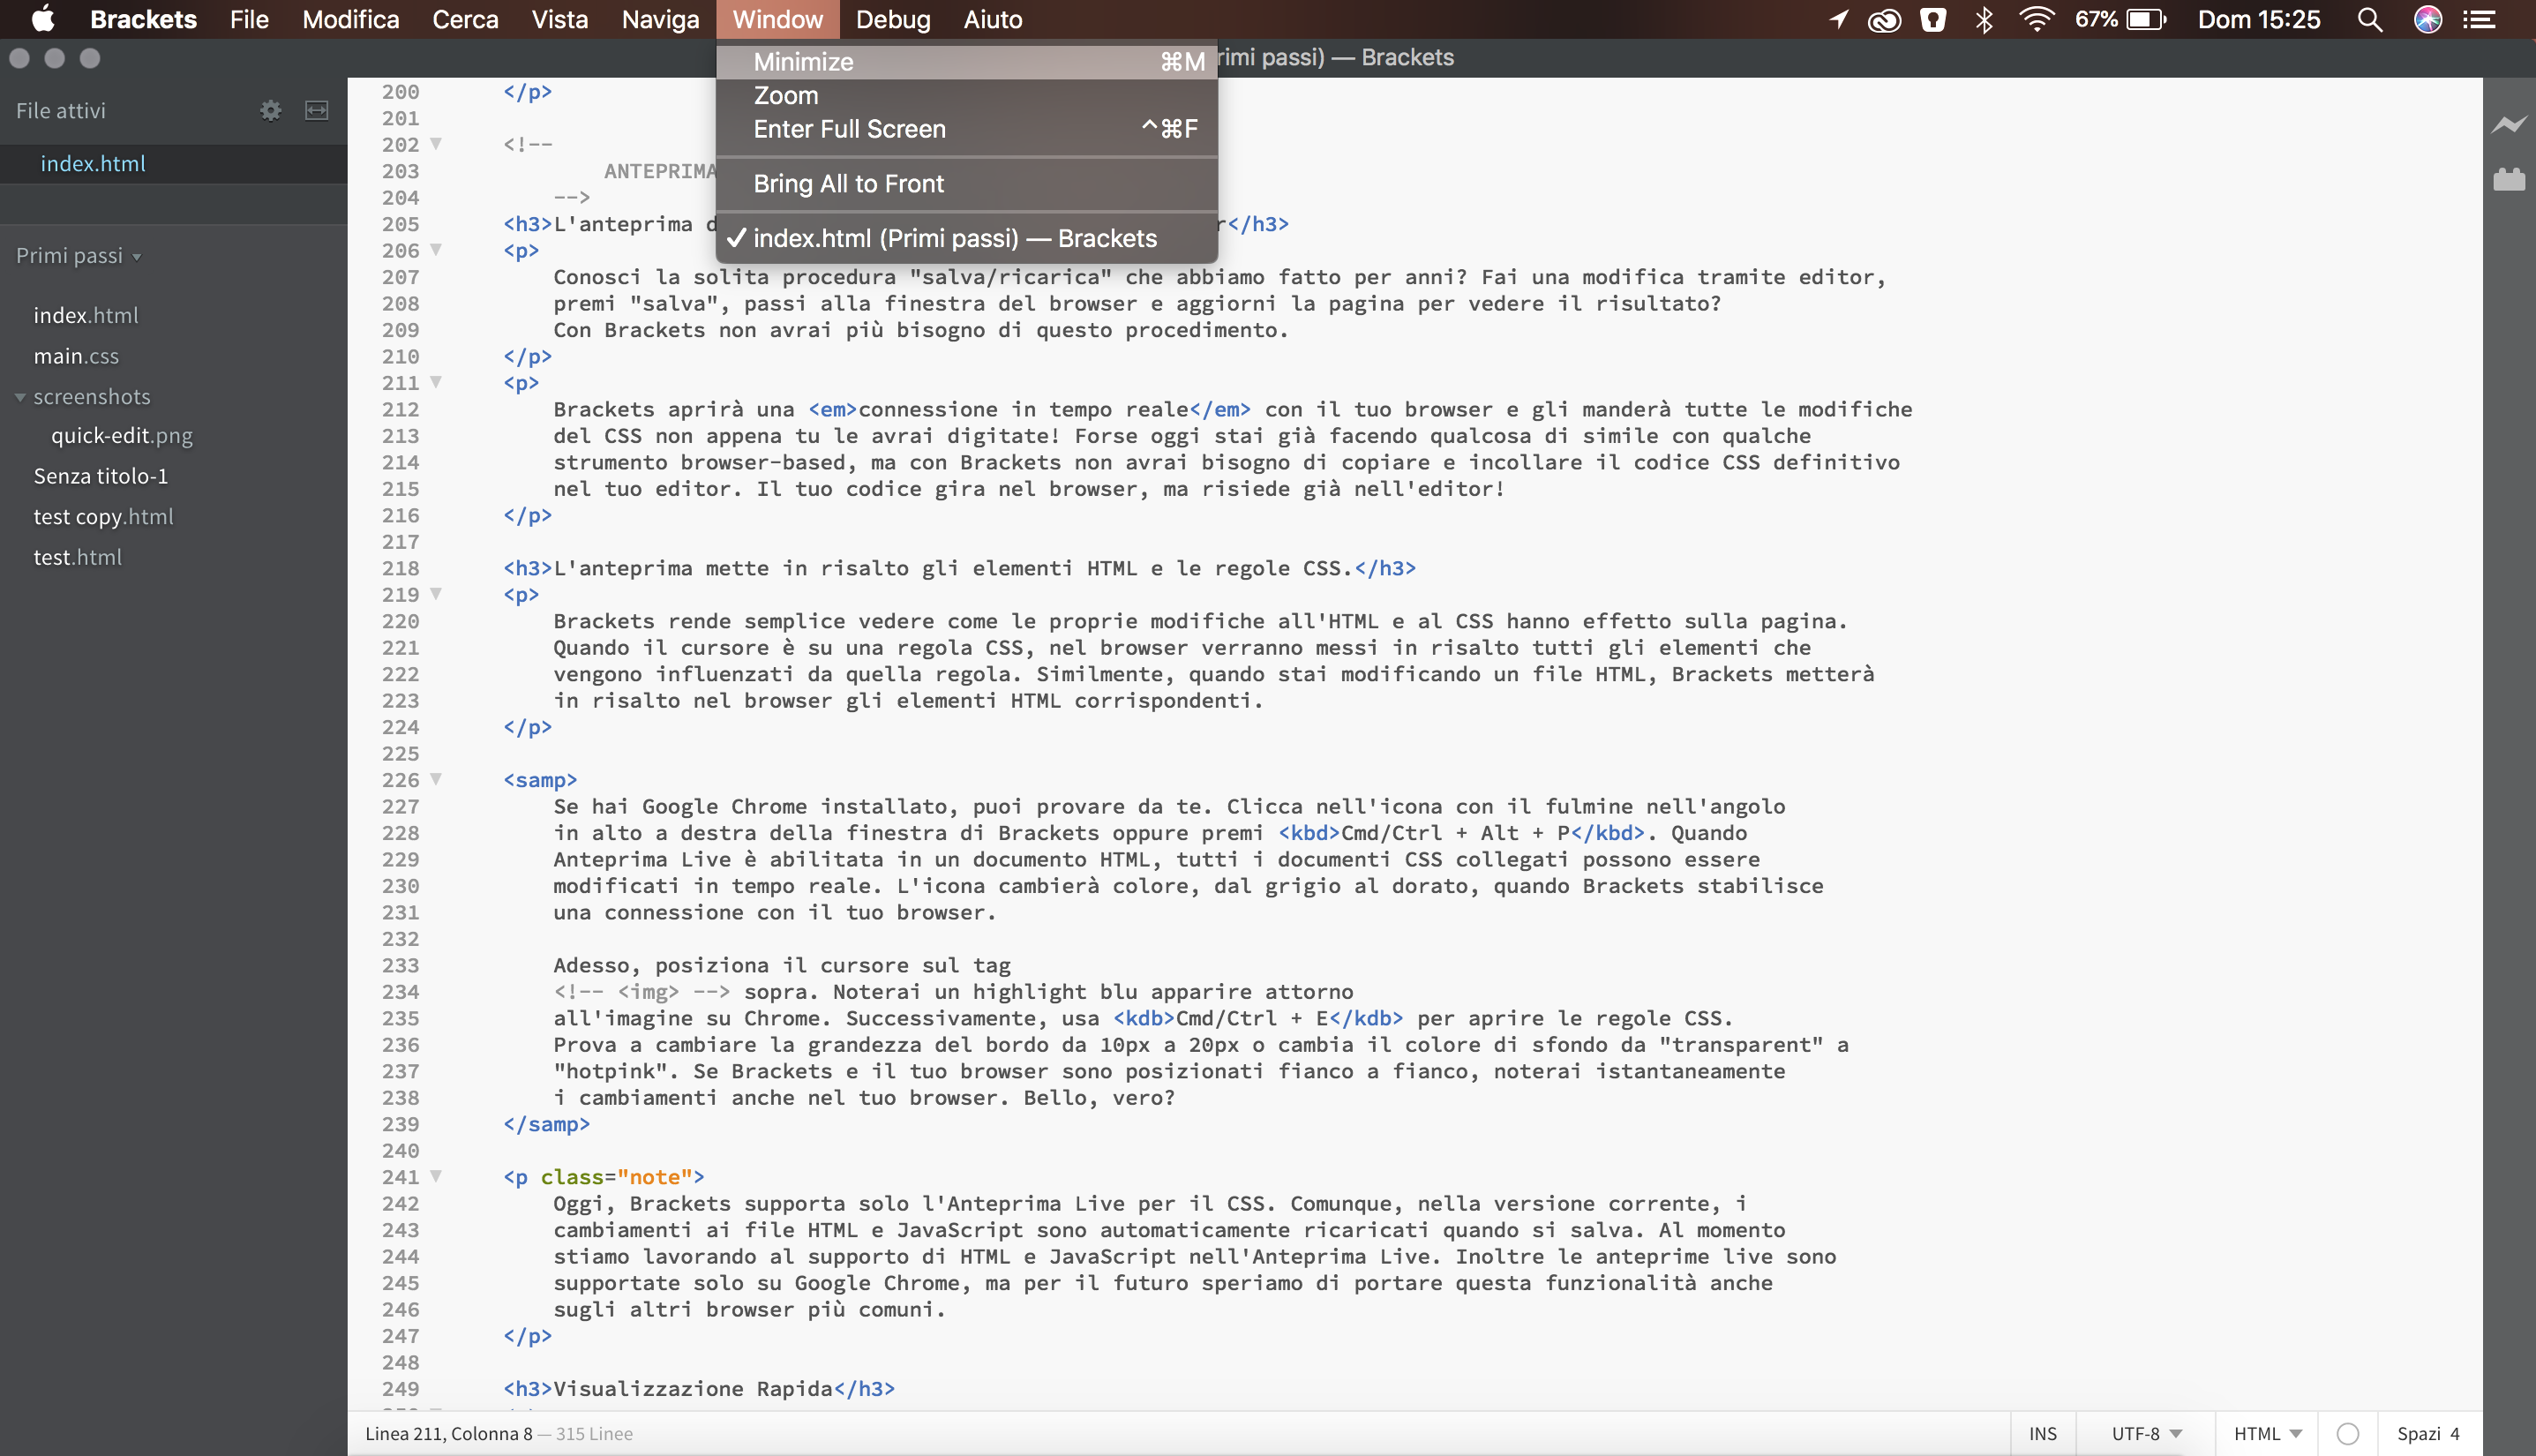
Task: Click the Bluetooth menu bar icon
Action: click(1984, 20)
